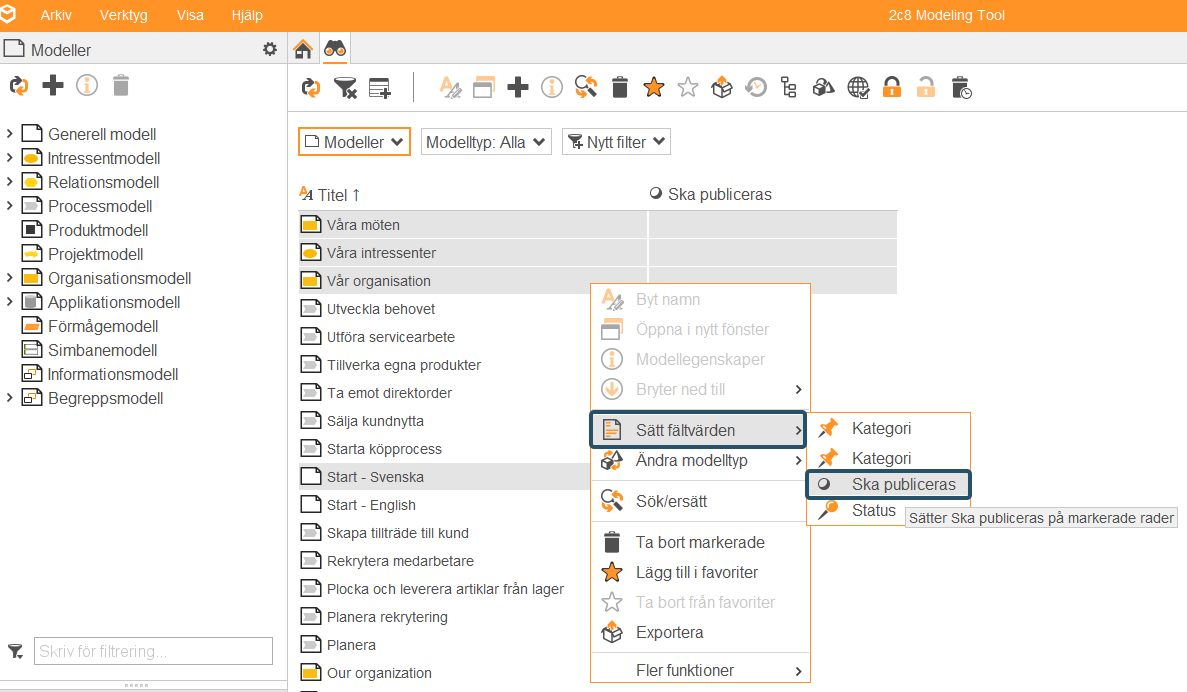Click the orange favorite star toolbar icon
1187x692 pixels.
point(653,88)
